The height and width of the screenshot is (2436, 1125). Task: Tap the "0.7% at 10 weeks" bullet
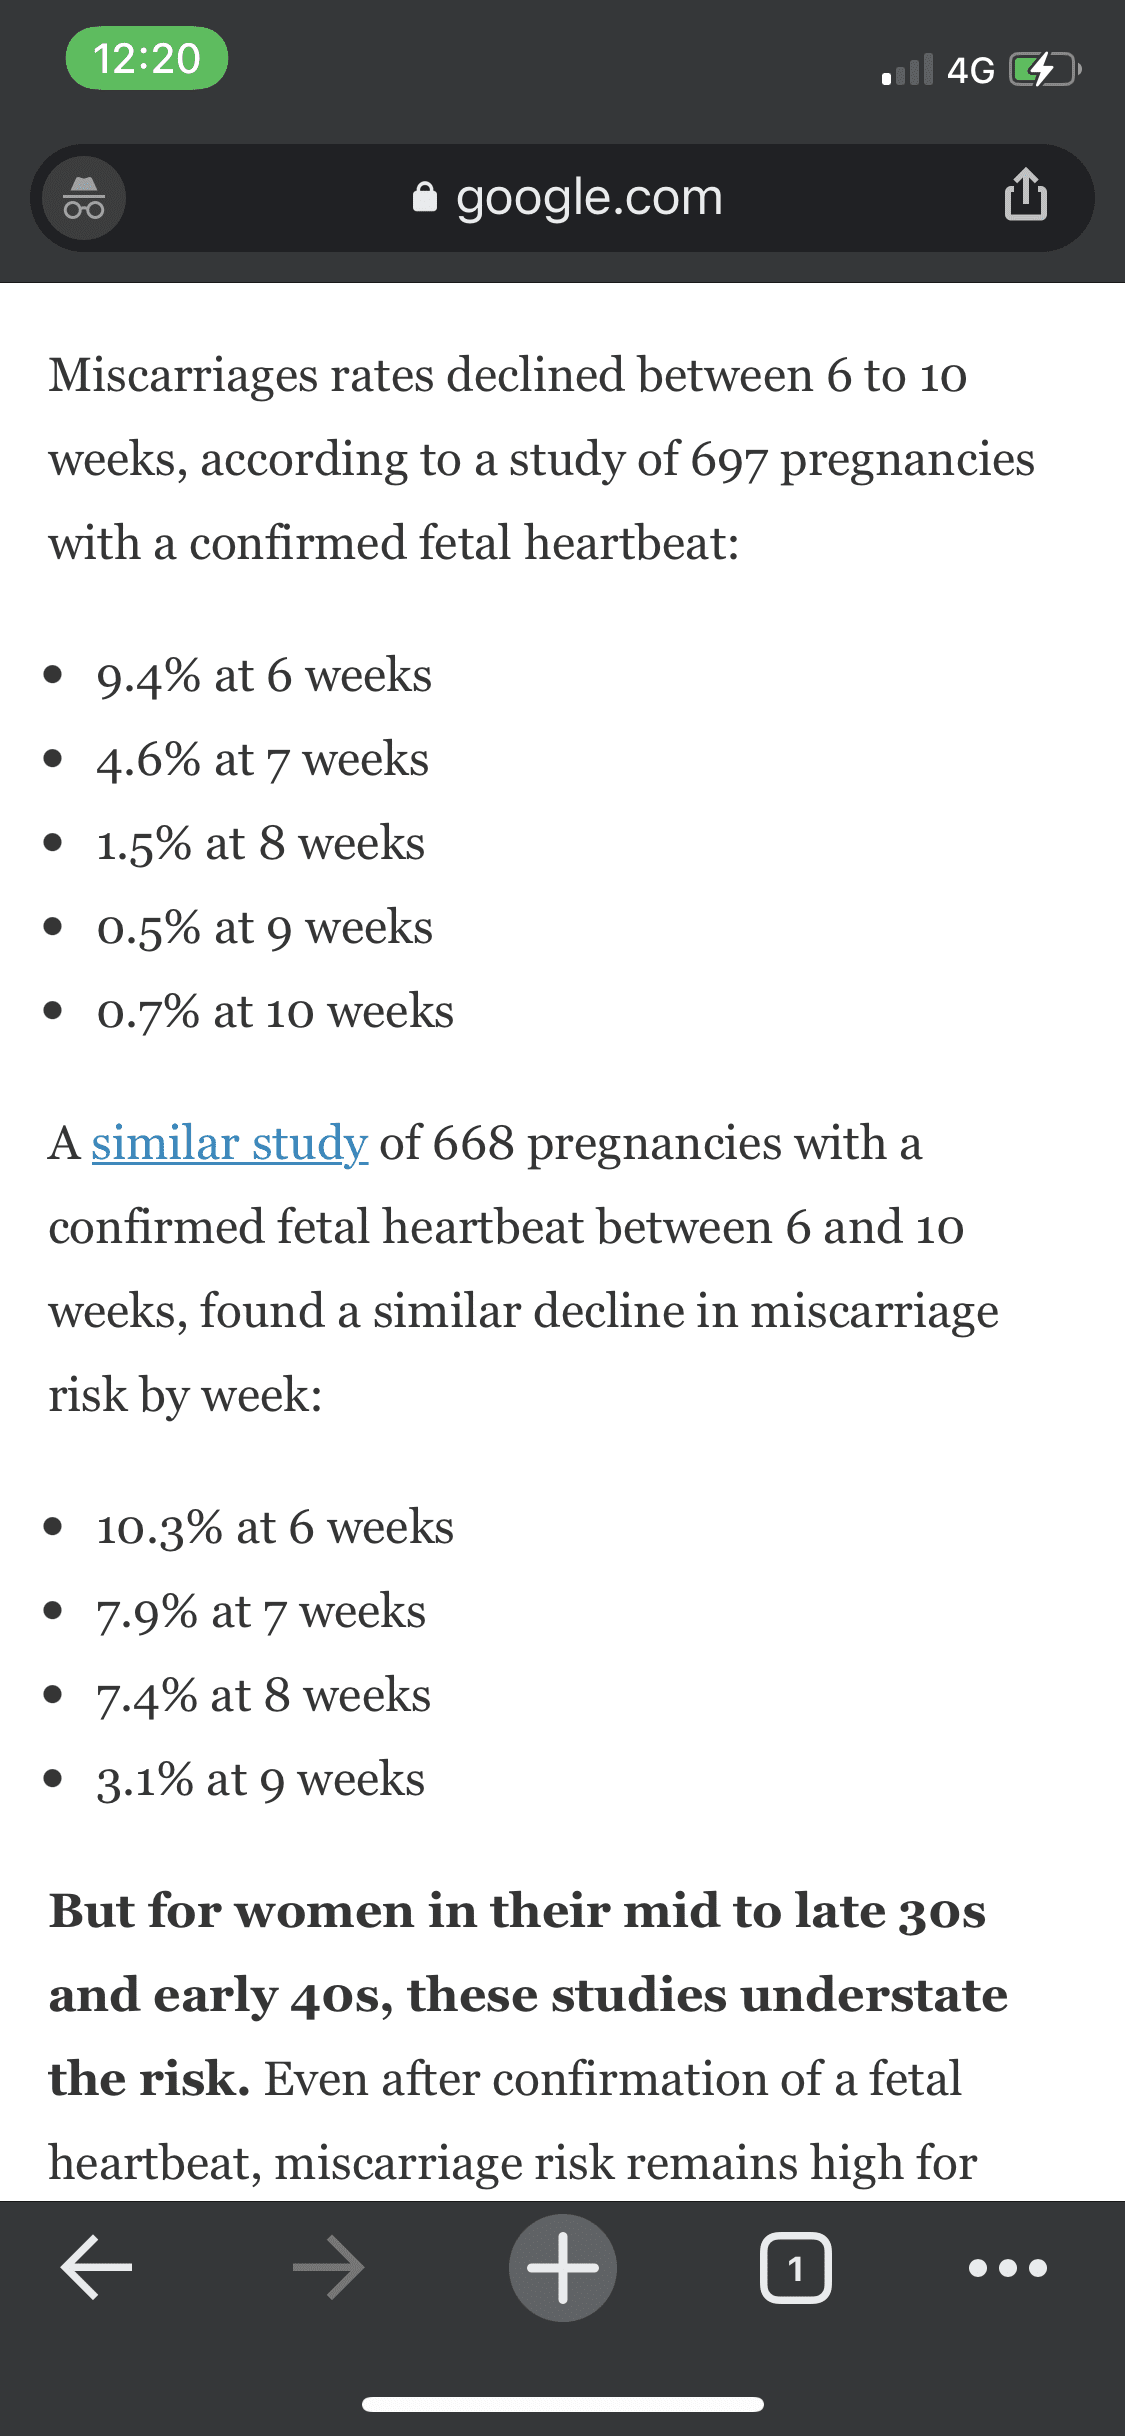click(x=275, y=1012)
